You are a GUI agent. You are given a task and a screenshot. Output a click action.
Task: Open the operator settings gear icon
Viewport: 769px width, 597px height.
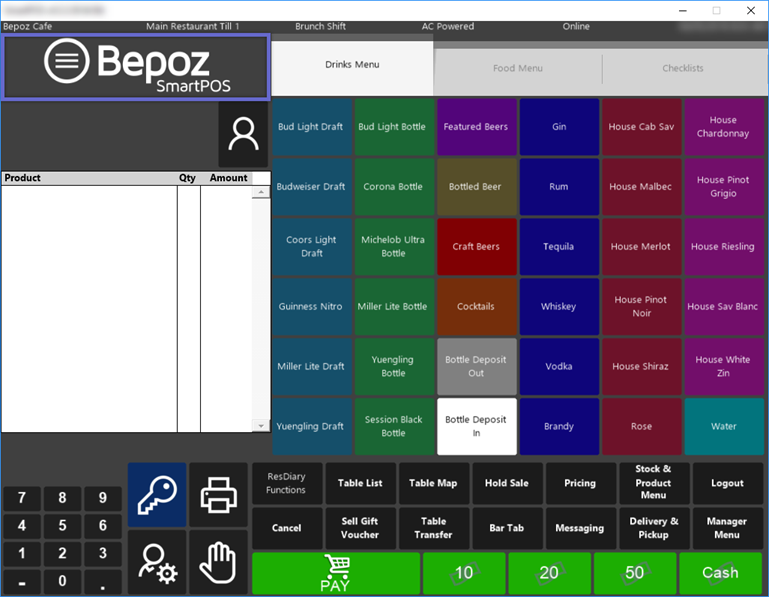157,562
